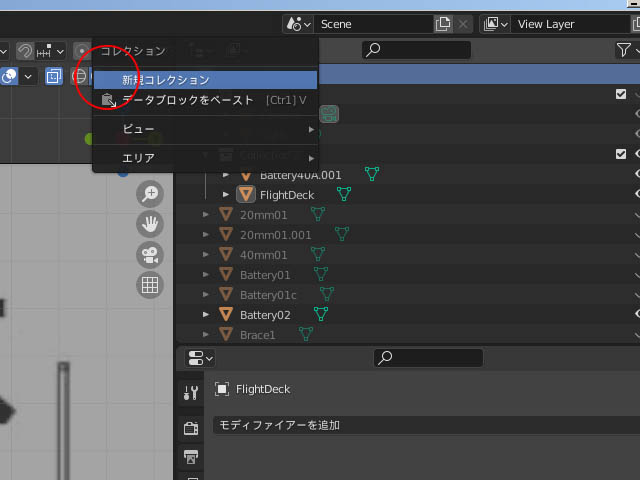Click the zoom magnifier gizmo in viewport
Image resolution: width=640 pixels, height=480 pixels.
tap(150, 193)
